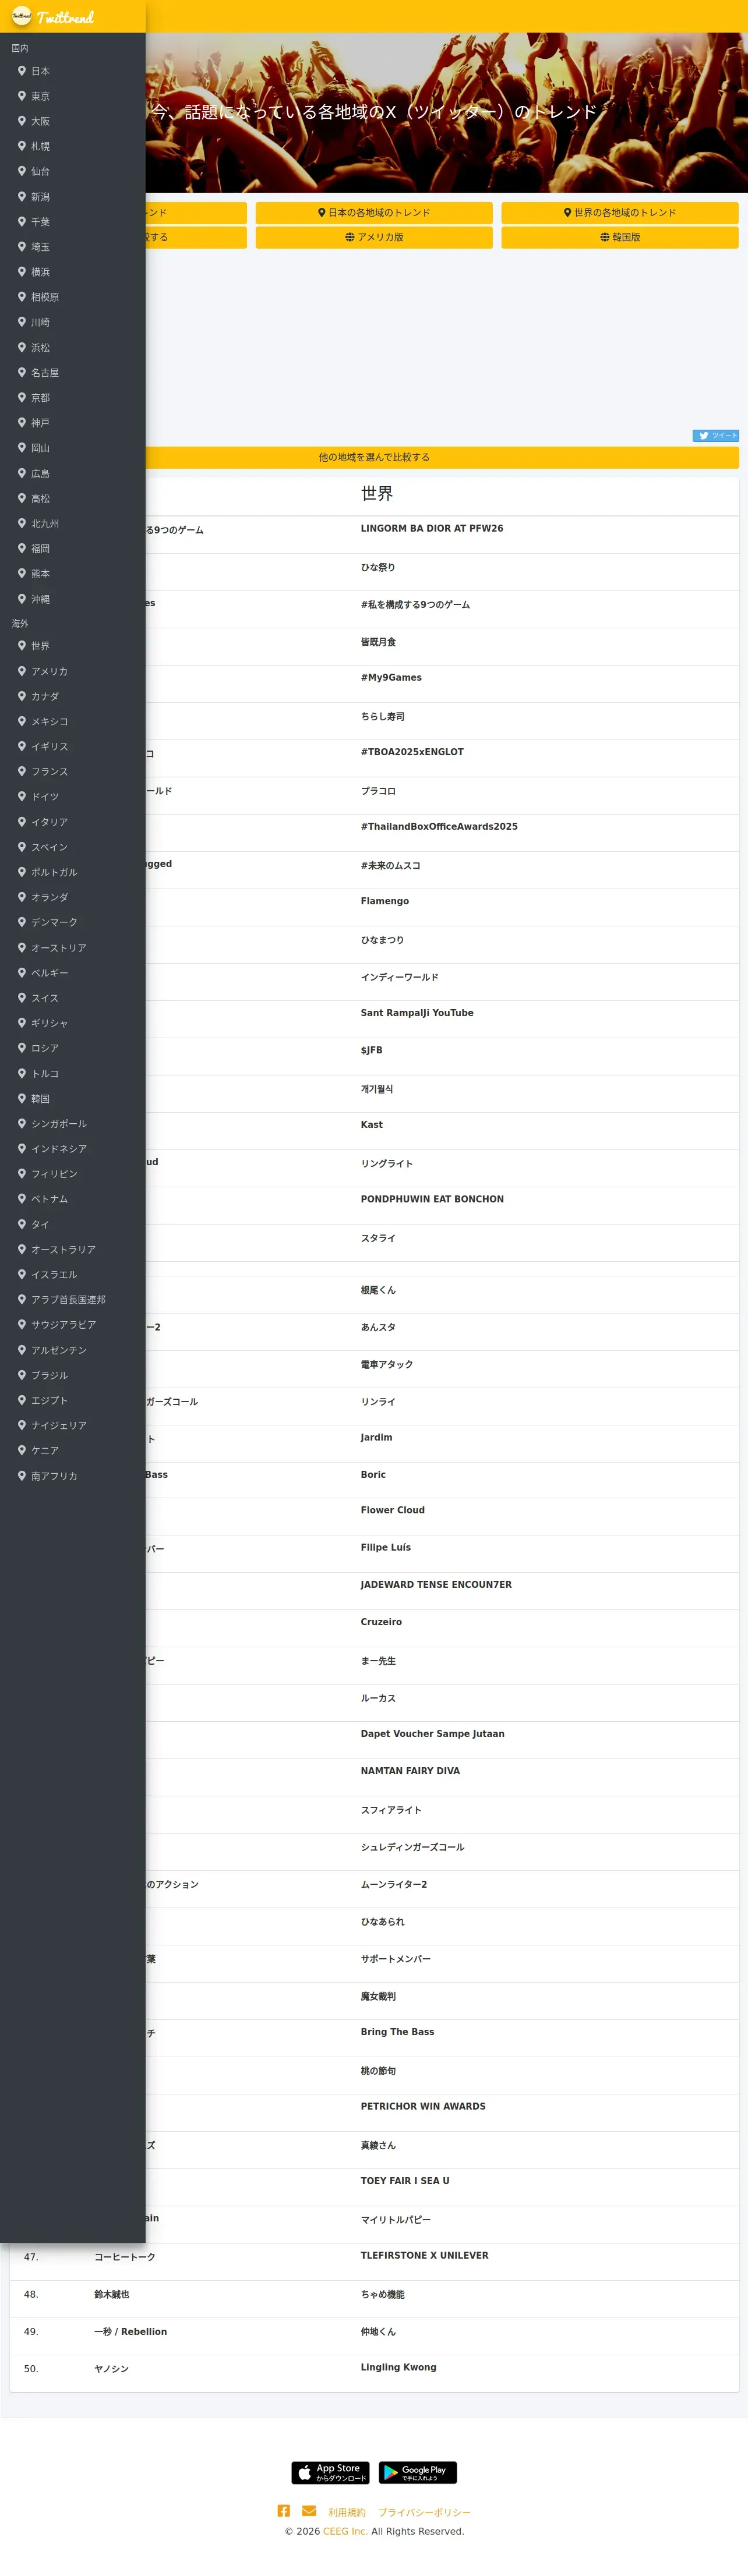The height and width of the screenshot is (2576, 748).
Task: Click the pin icon beside フランス
Action: point(22,771)
